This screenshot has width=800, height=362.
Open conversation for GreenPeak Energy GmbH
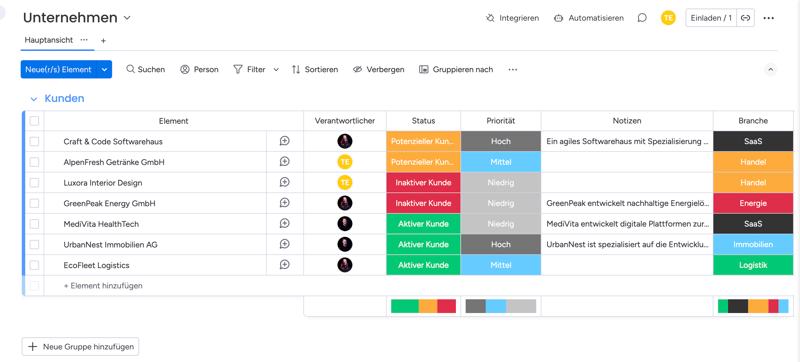click(285, 203)
